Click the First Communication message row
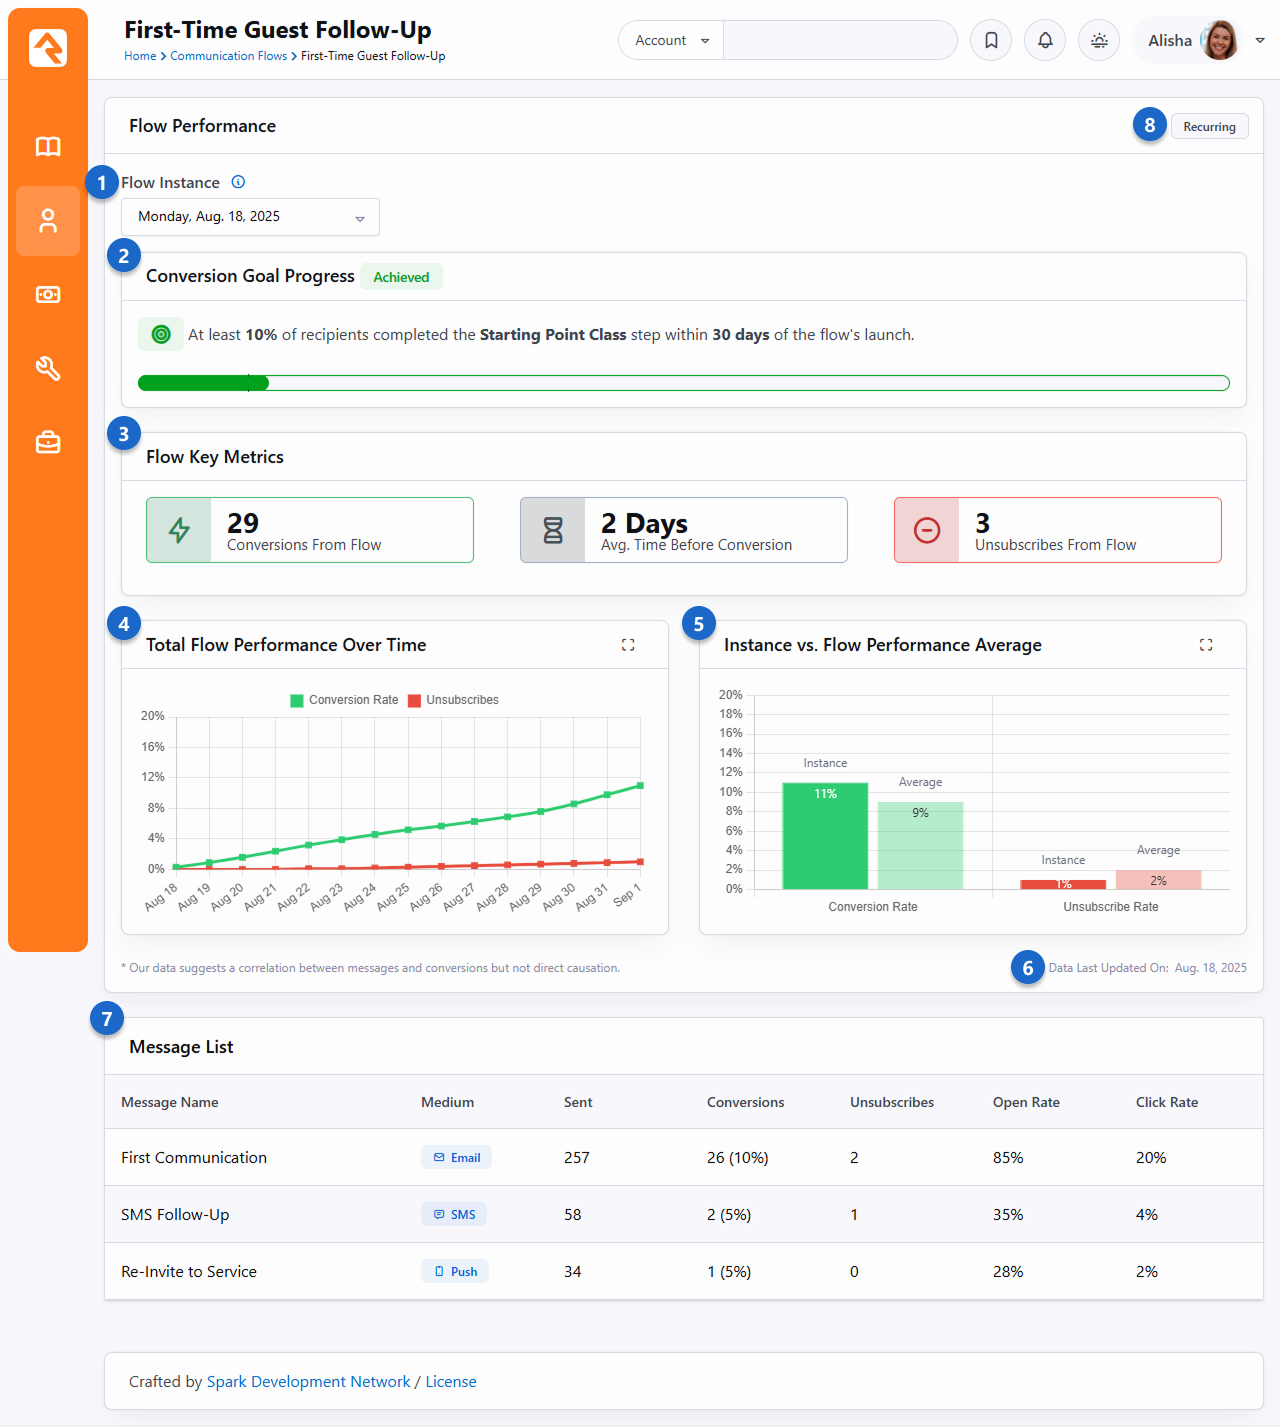 coord(194,1157)
